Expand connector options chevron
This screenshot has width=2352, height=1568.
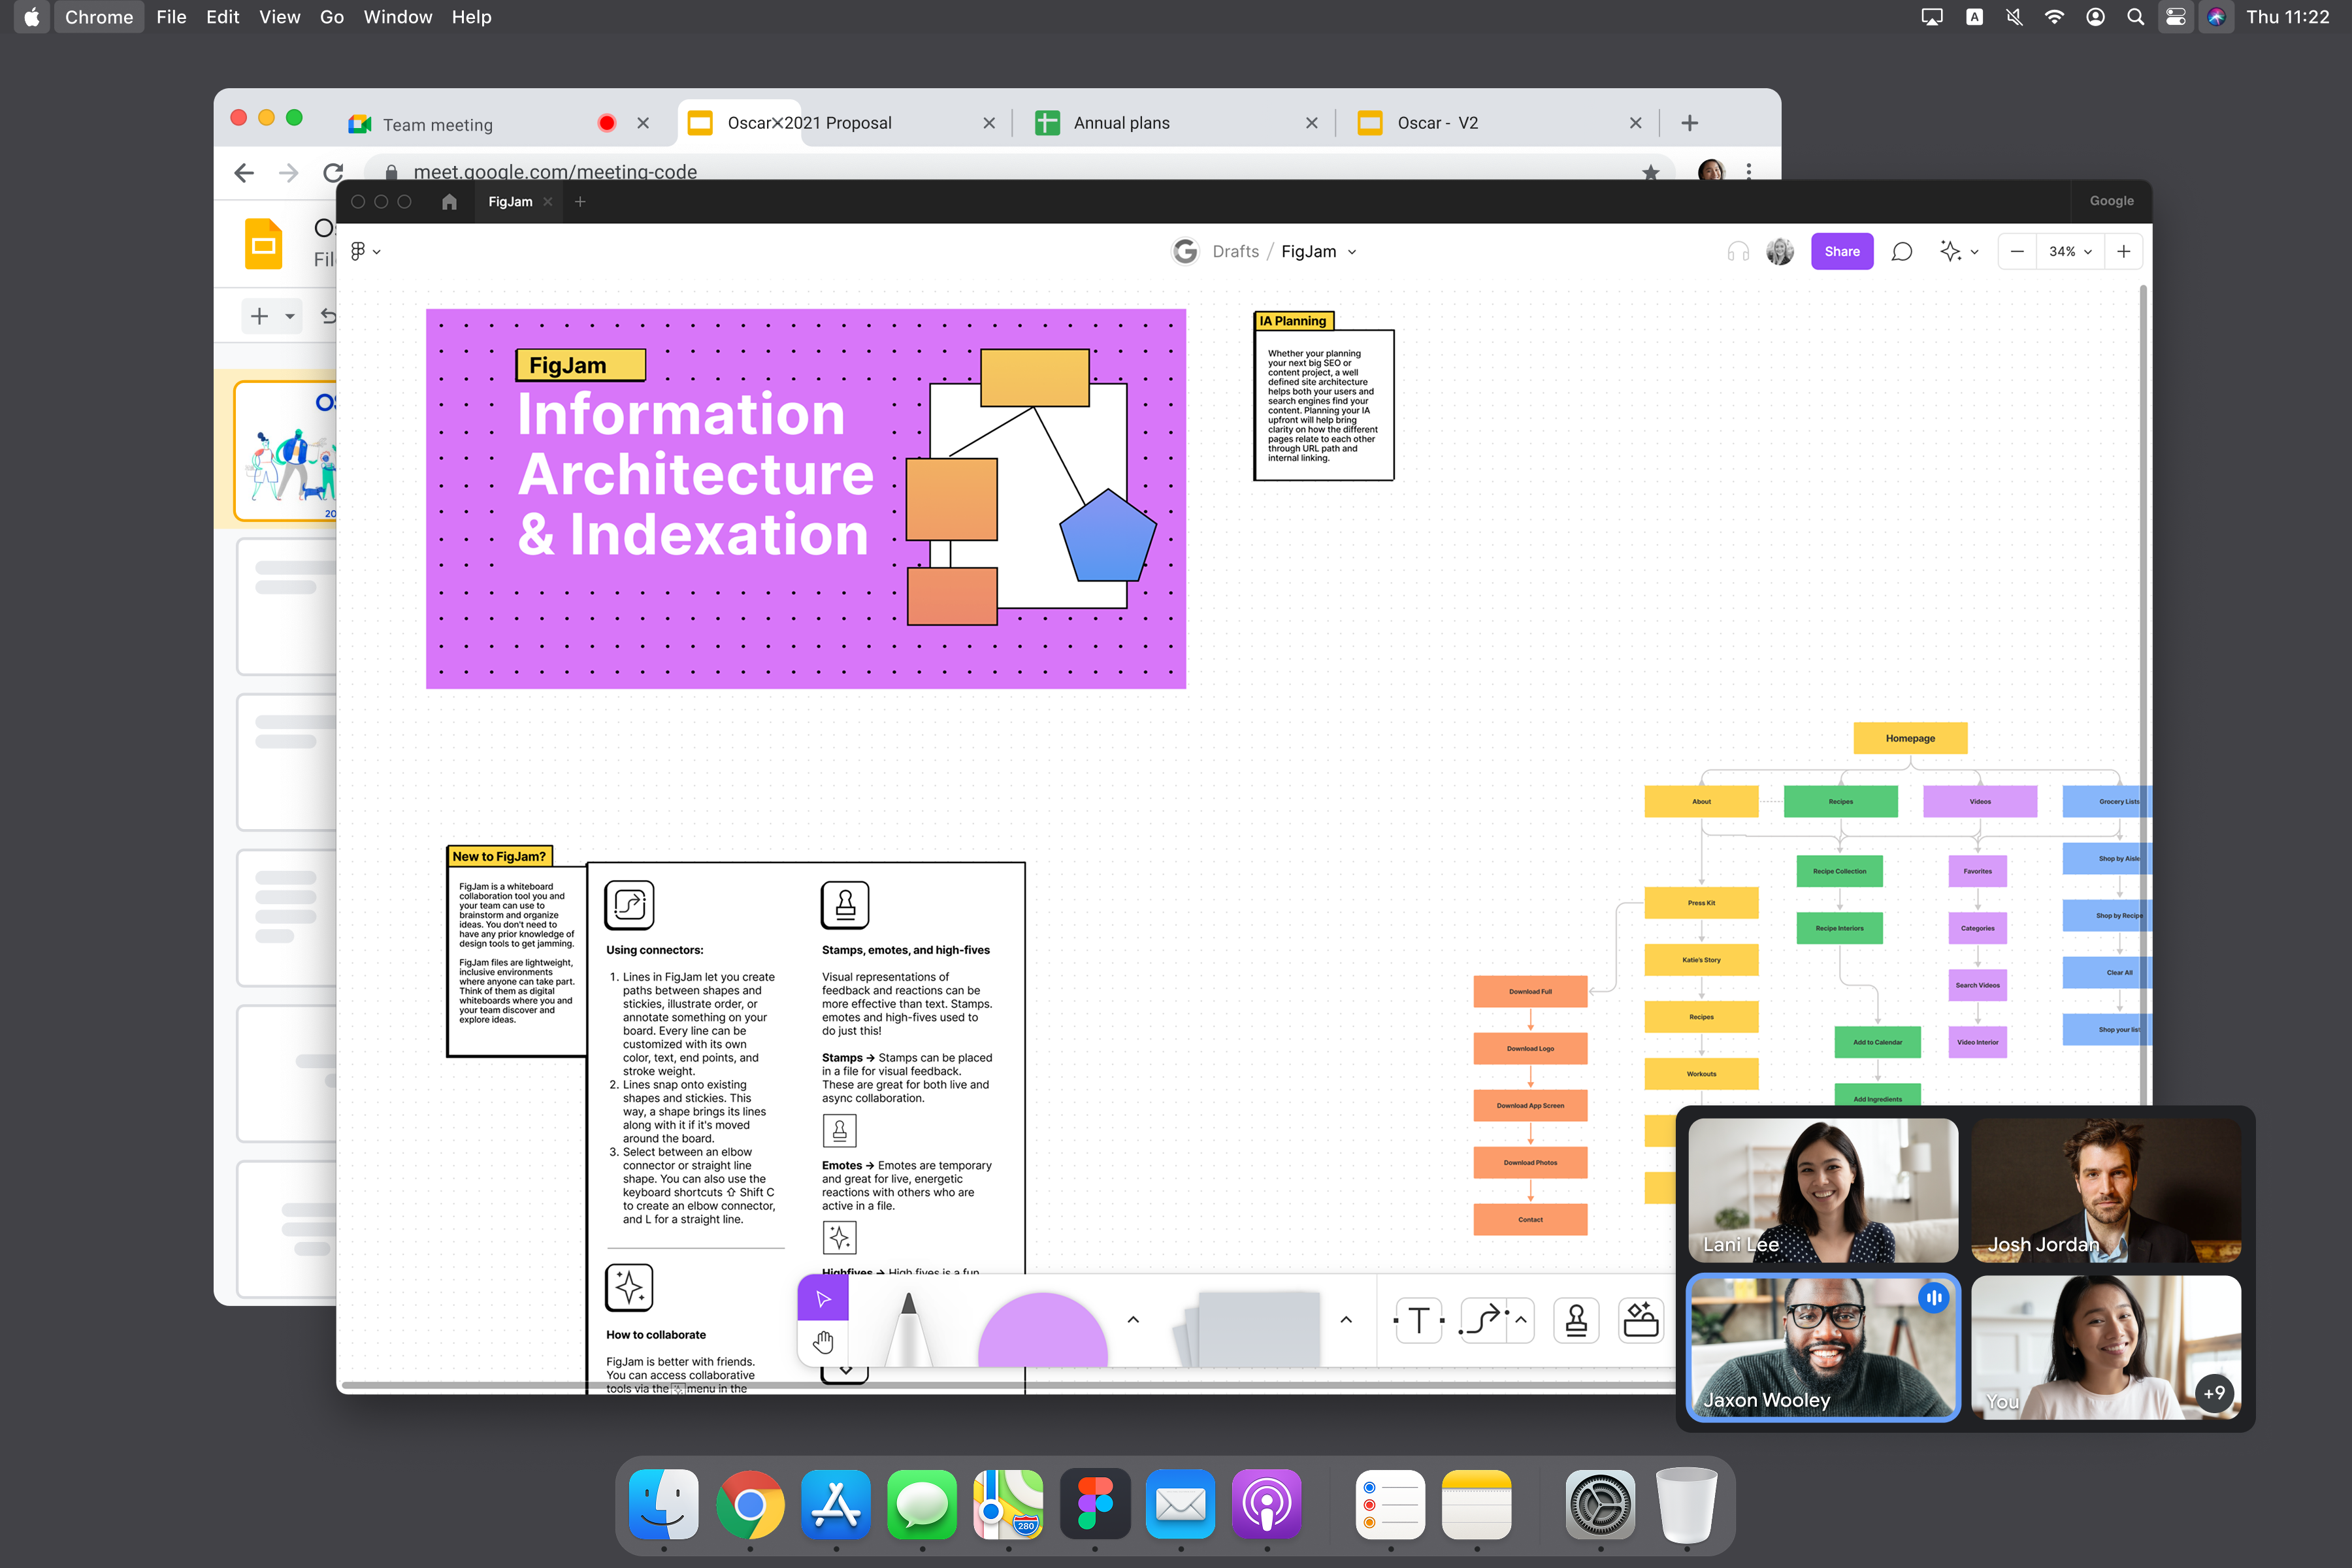[x=1521, y=1320]
